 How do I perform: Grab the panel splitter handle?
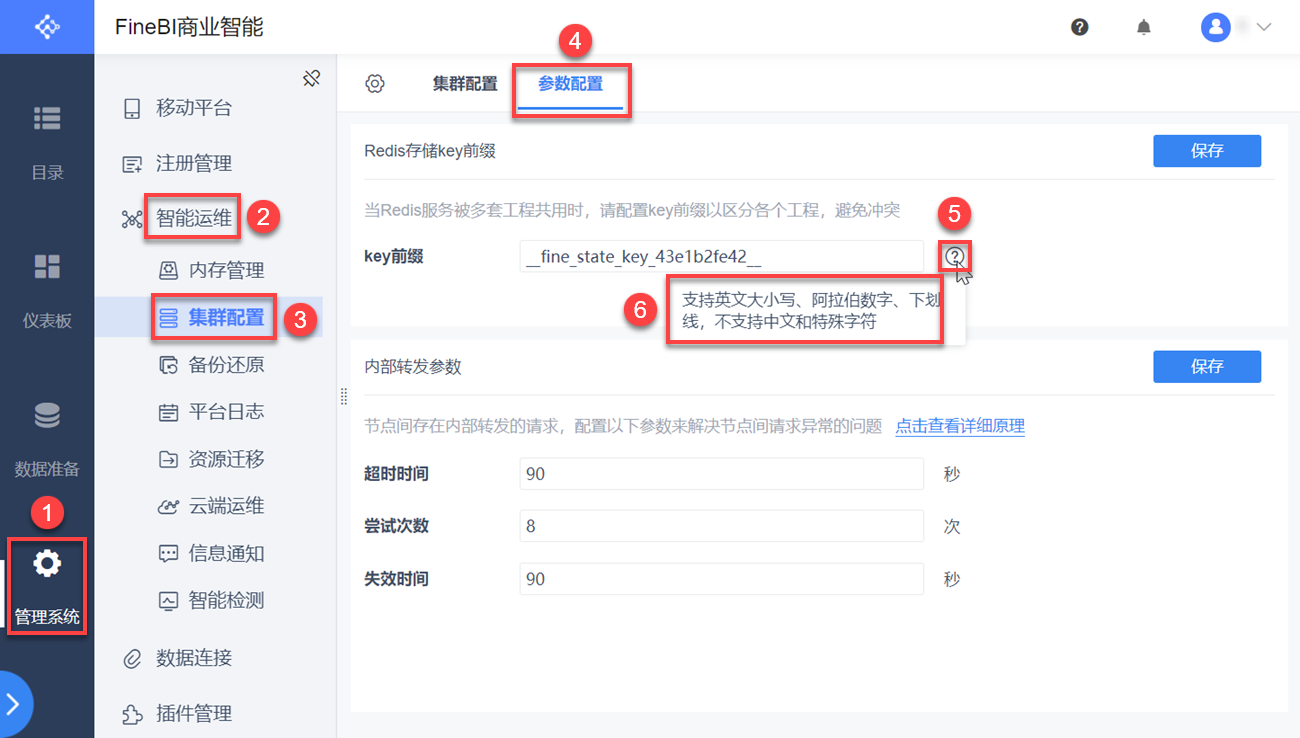[x=344, y=396]
